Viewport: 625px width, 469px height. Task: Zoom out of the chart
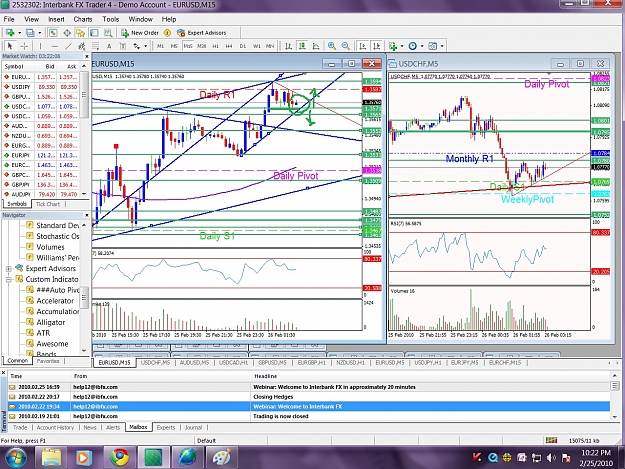tap(346, 46)
